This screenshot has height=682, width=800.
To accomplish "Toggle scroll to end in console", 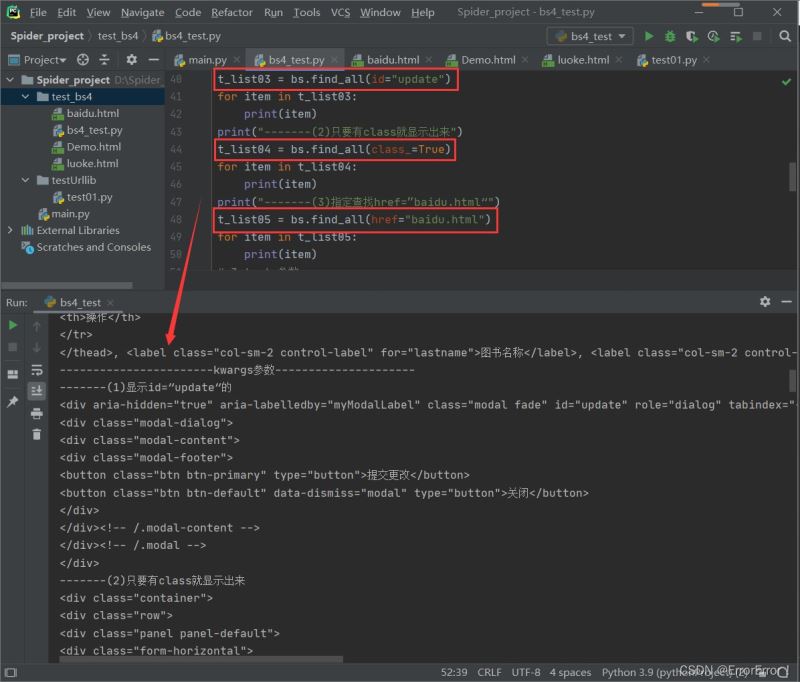I will pyautogui.click(x=37, y=391).
